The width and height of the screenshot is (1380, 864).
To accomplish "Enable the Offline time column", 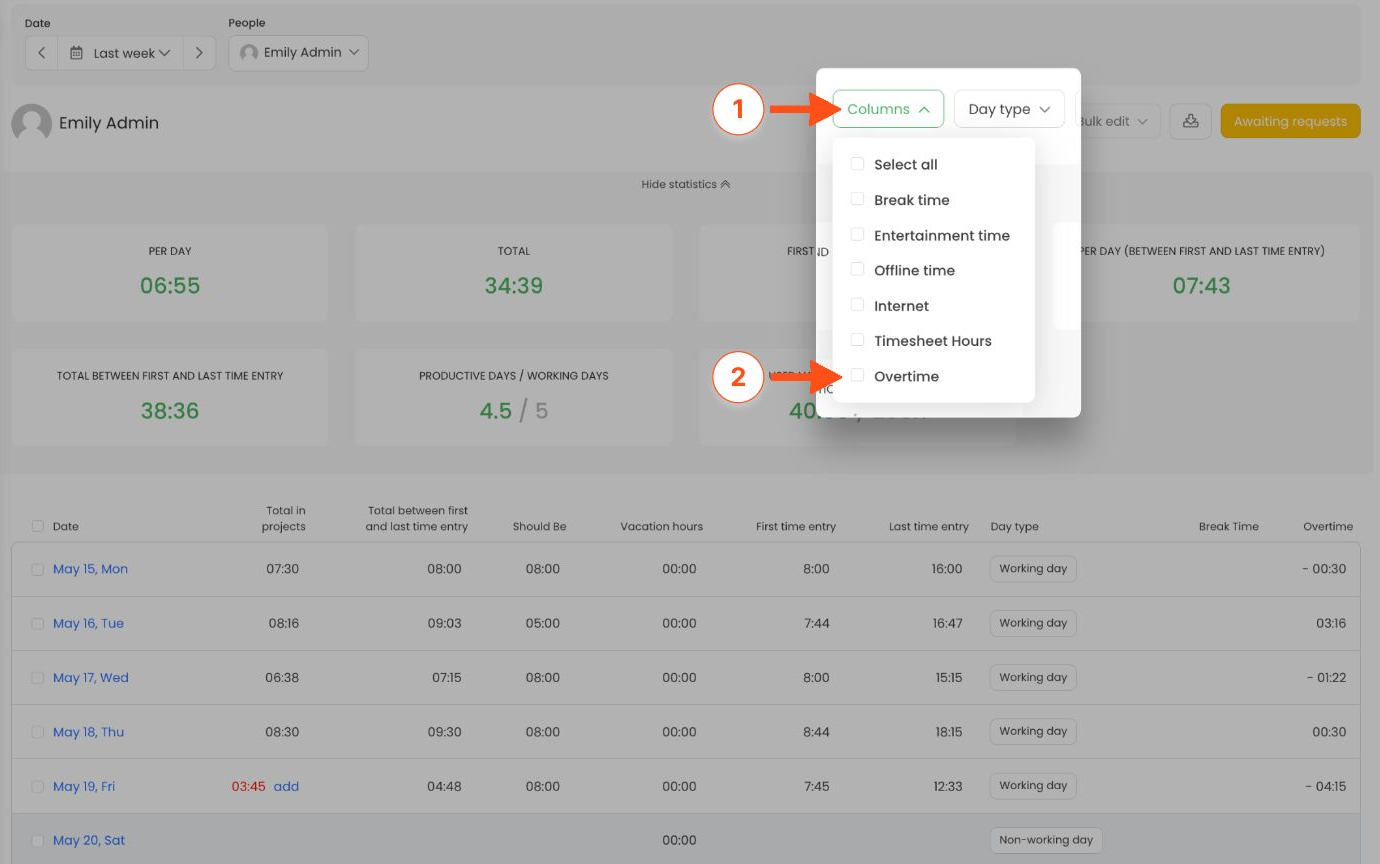I will (x=857, y=270).
